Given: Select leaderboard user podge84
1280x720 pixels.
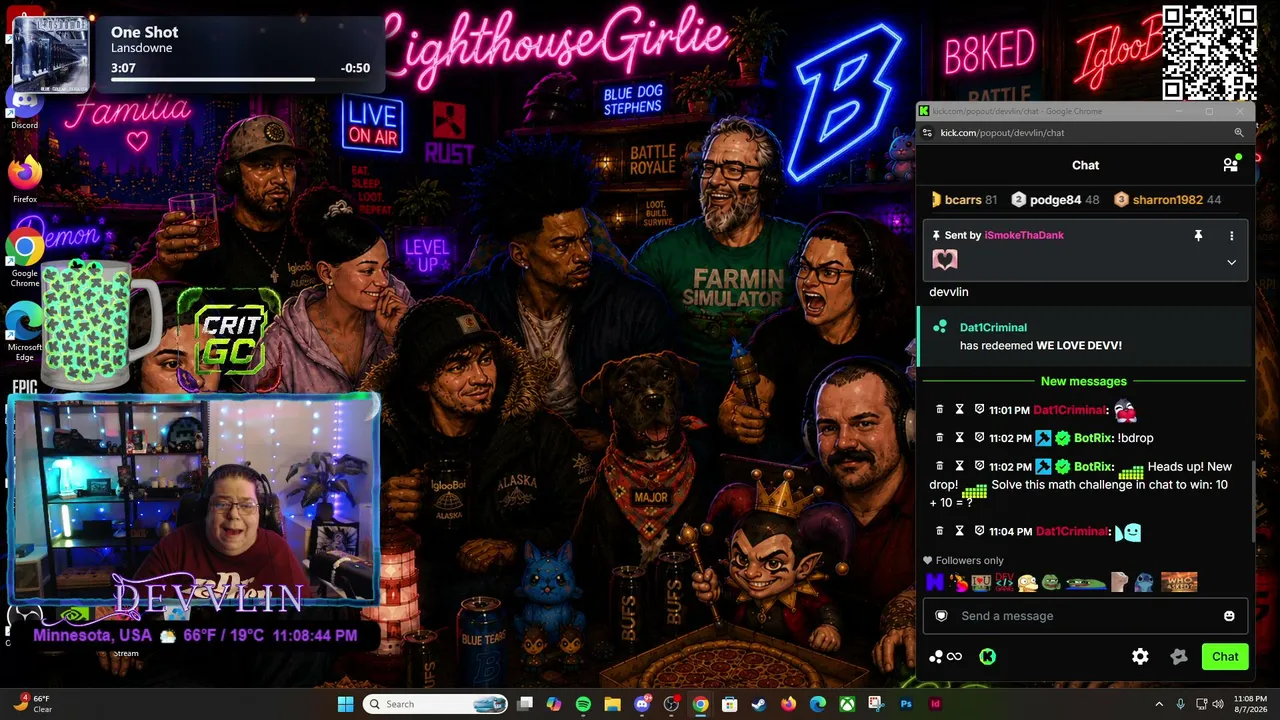Looking at the screenshot, I should click(x=1055, y=200).
